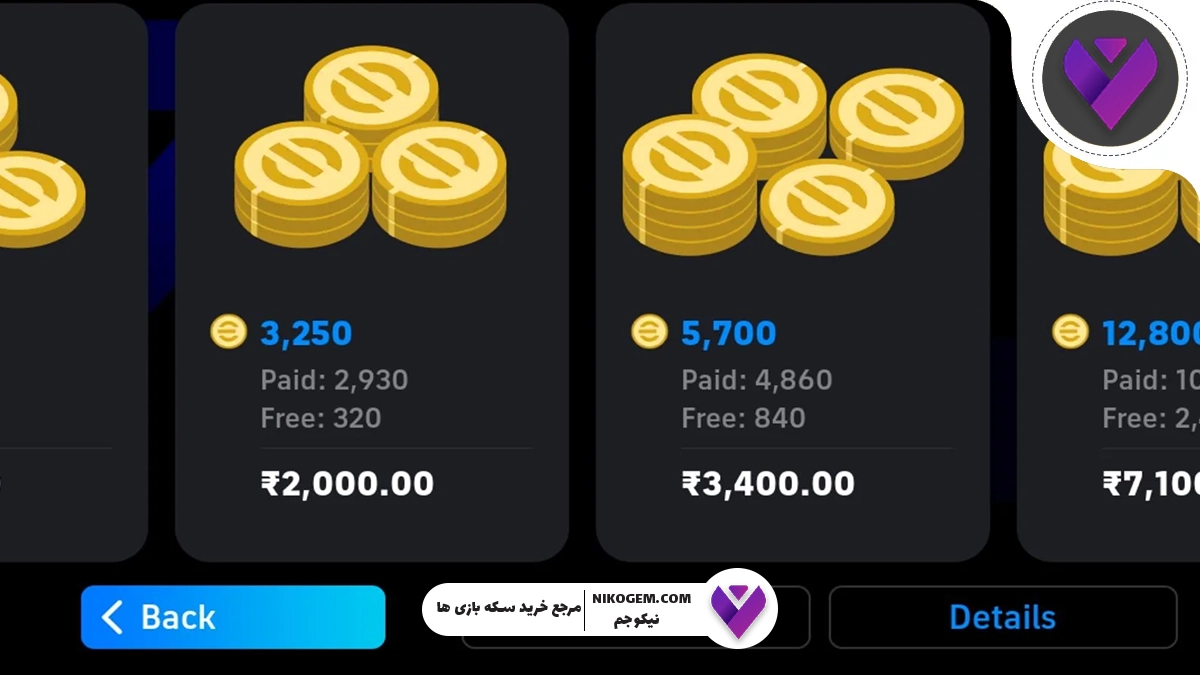Viewport: 1200px width, 675px height.
Task: Choose the ₹2,000.00 price label
Action: pos(347,484)
